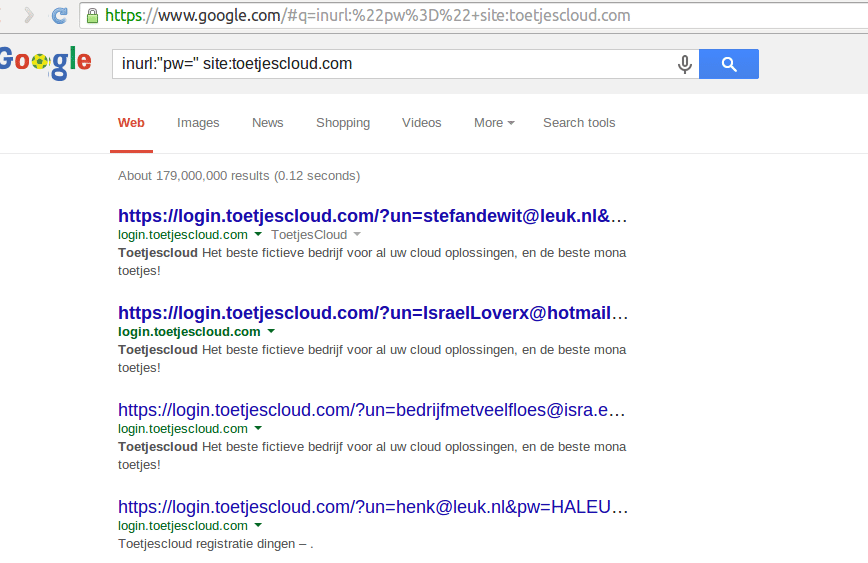Click green URL under the bedrijfmetveelfloes result

tap(183, 428)
